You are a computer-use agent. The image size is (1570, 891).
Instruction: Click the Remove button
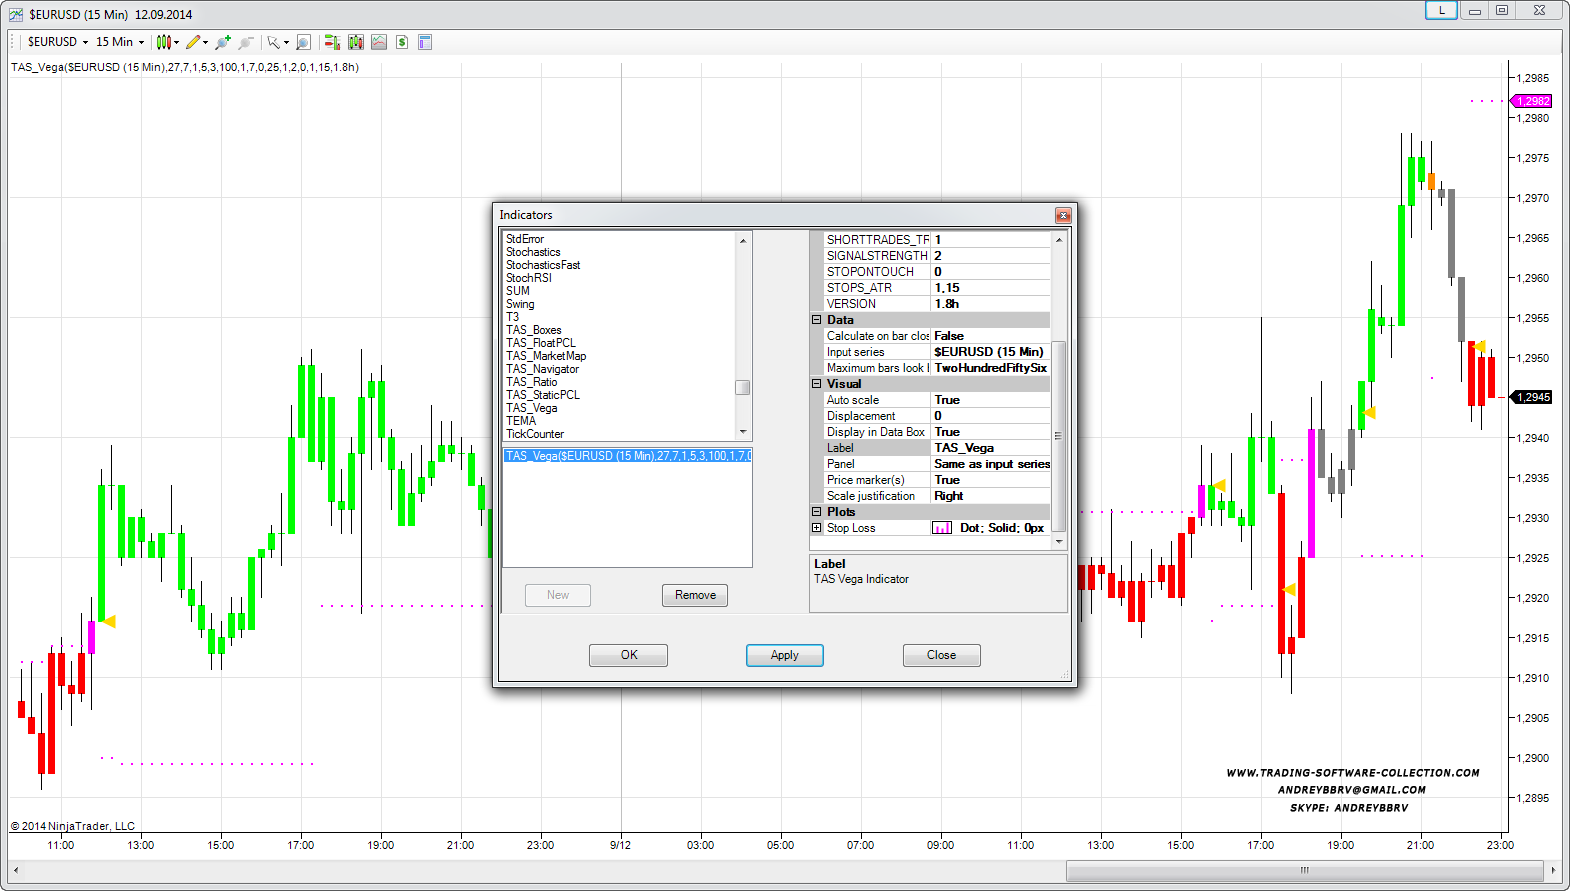click(x=695, y=595)
